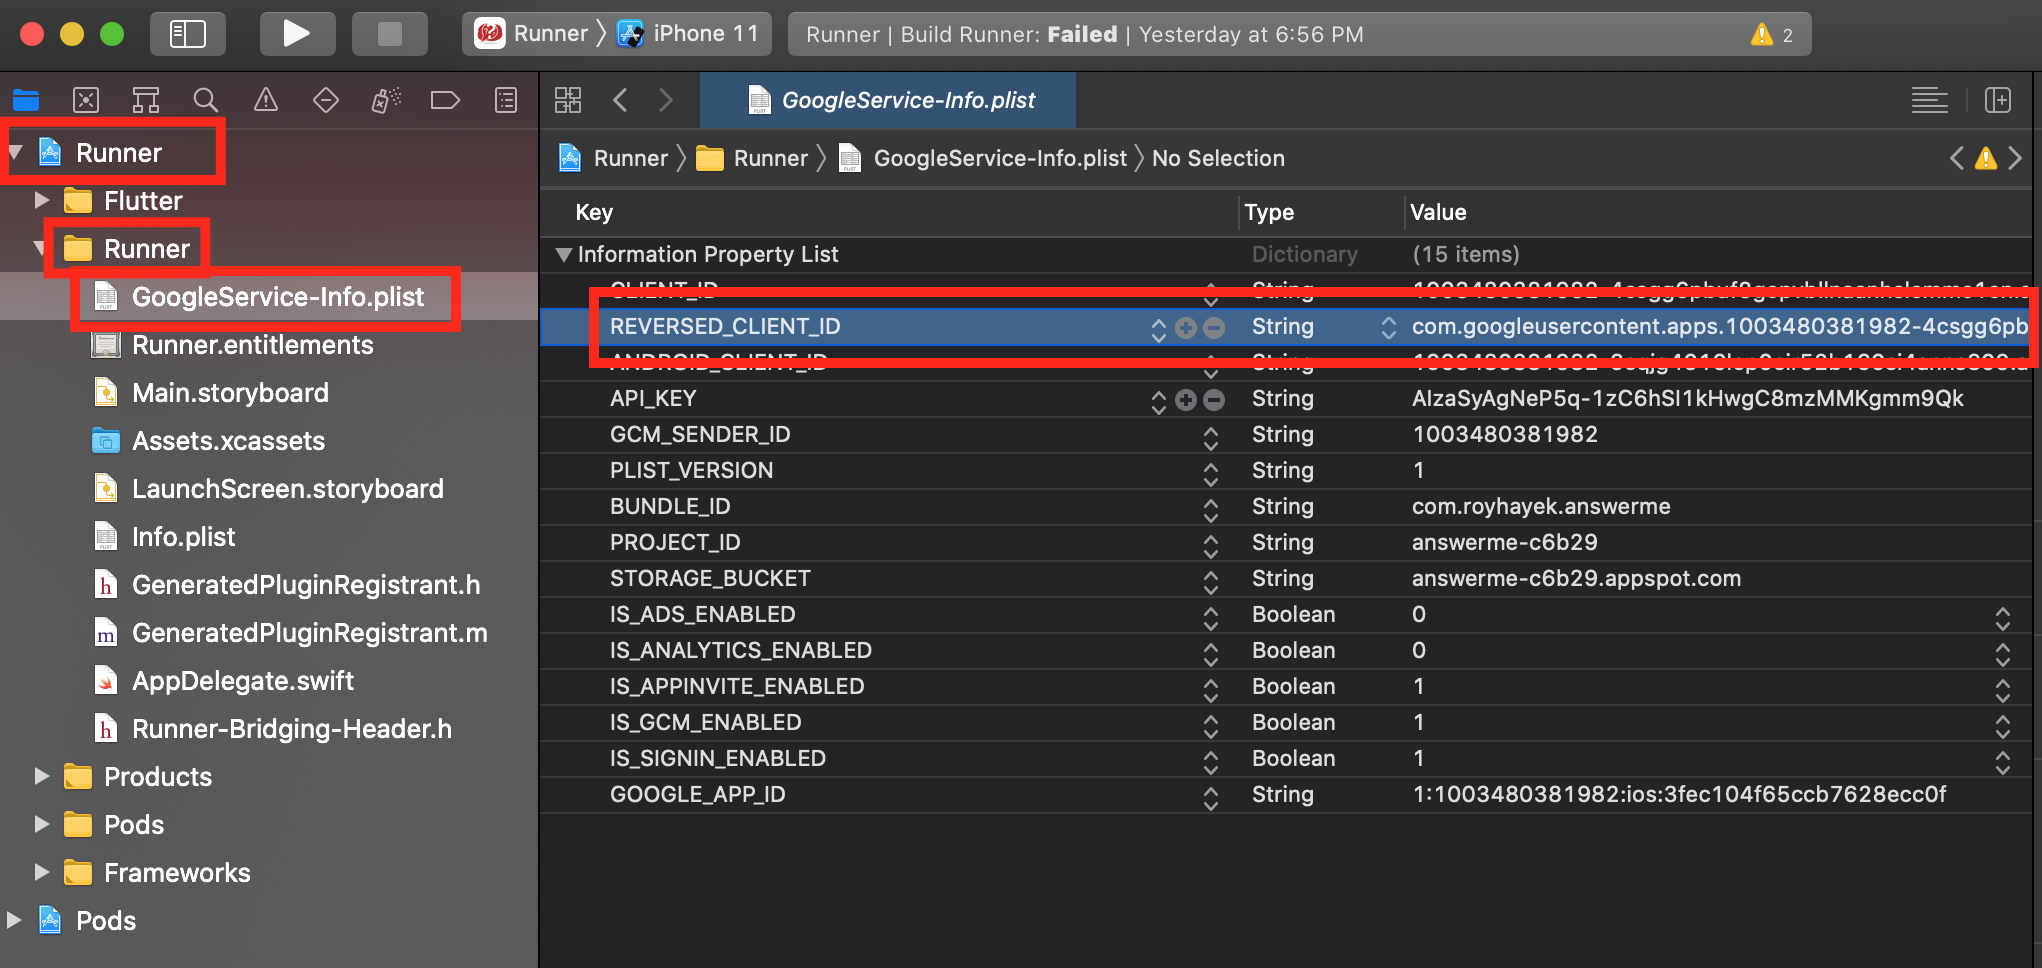
Task: Toggle IS_ADS_ENABLED boolean value stepper
Action: pos(2003,618)
